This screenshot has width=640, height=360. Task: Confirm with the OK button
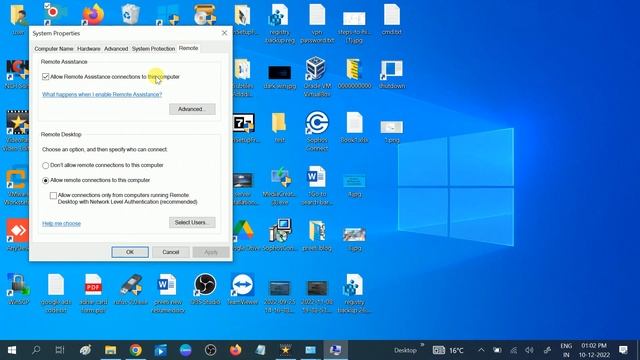[x=130, y=252]
